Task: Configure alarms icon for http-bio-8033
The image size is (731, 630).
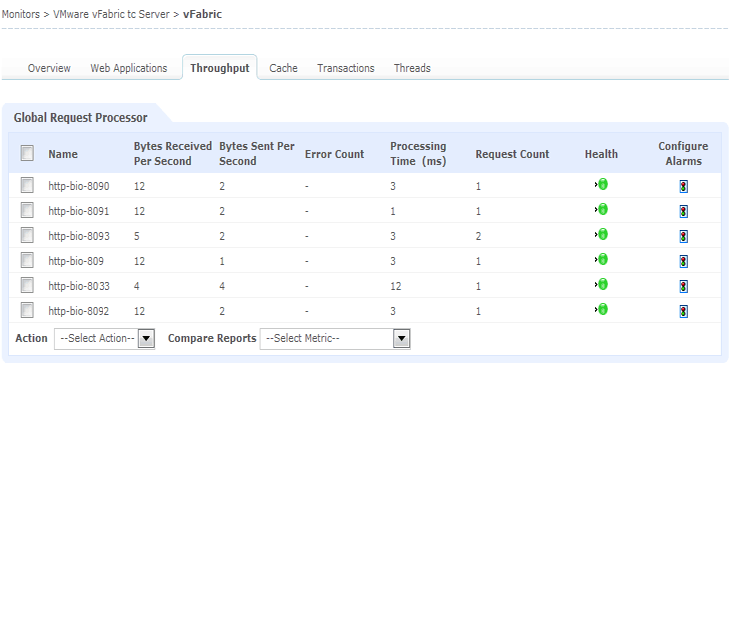Action: (x=683, y=286)
